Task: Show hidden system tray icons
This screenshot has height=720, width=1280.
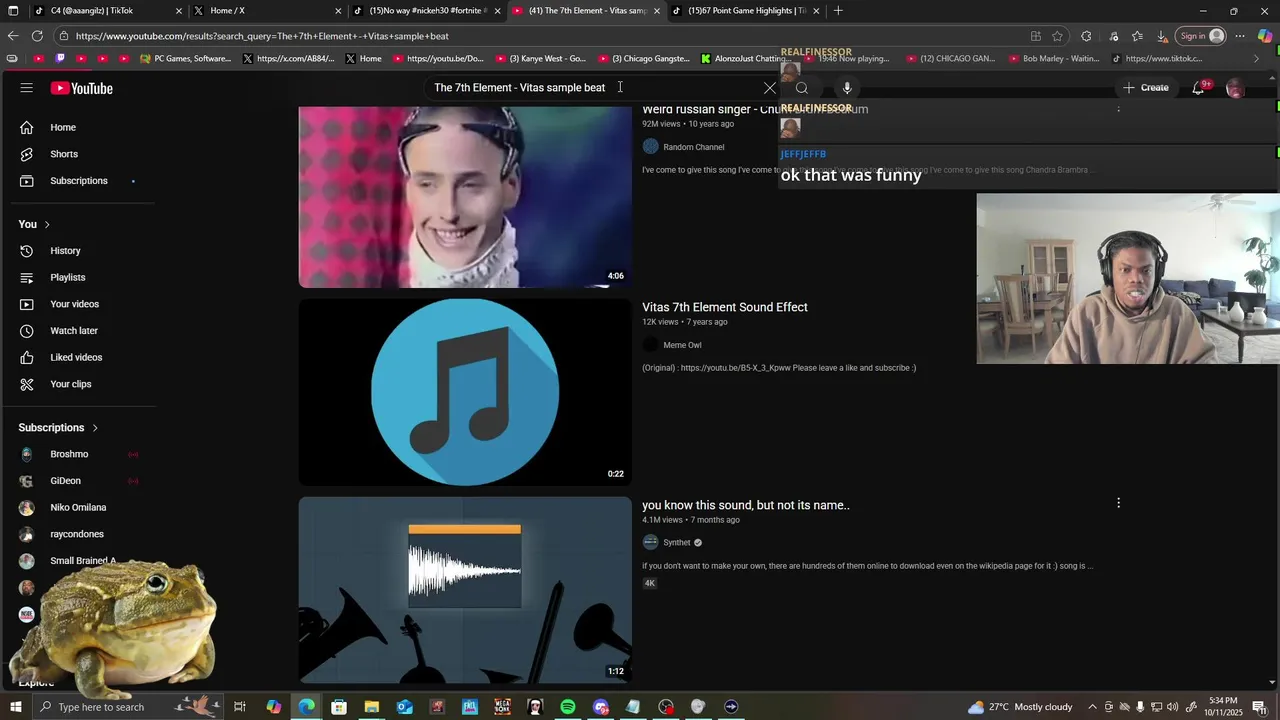Action: point(1092,707)
